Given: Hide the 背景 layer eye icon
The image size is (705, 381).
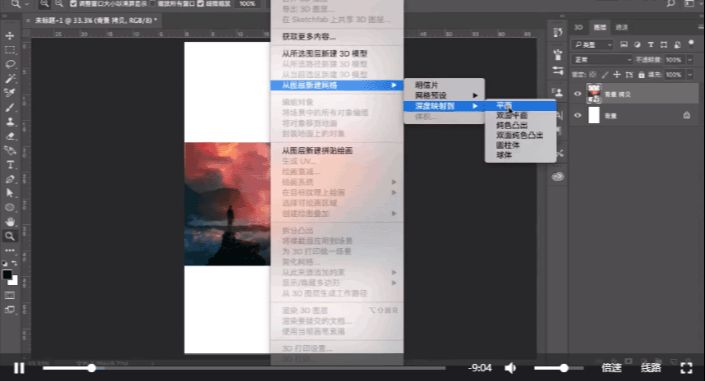Looking at the screenshot, I should tap(578, 116).
